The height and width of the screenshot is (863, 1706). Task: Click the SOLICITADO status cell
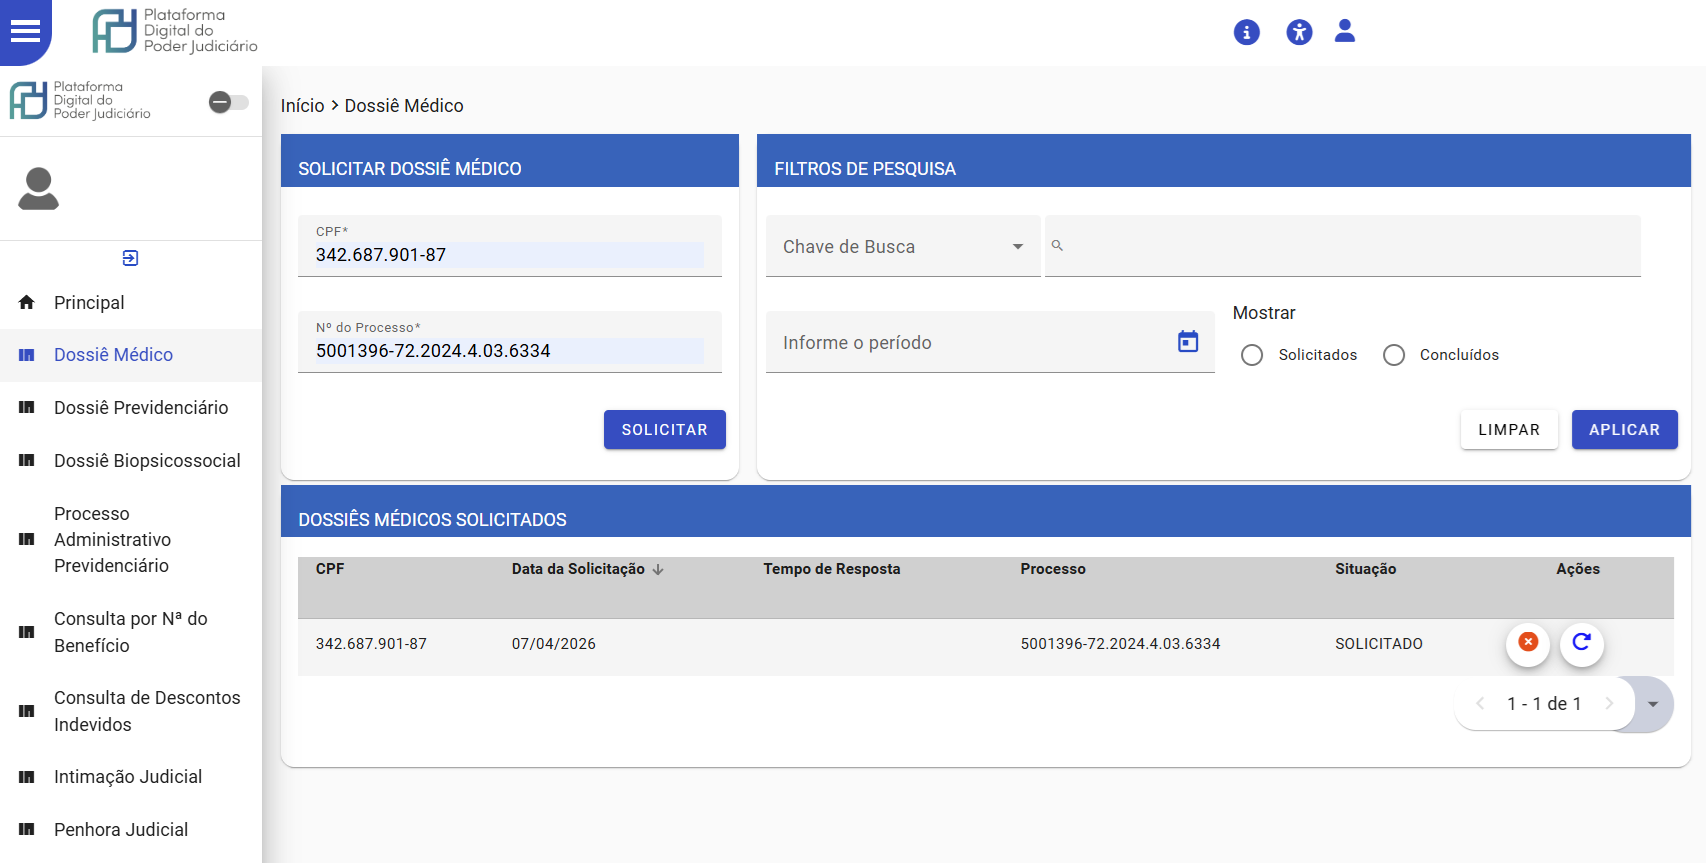coord(1379,644)
